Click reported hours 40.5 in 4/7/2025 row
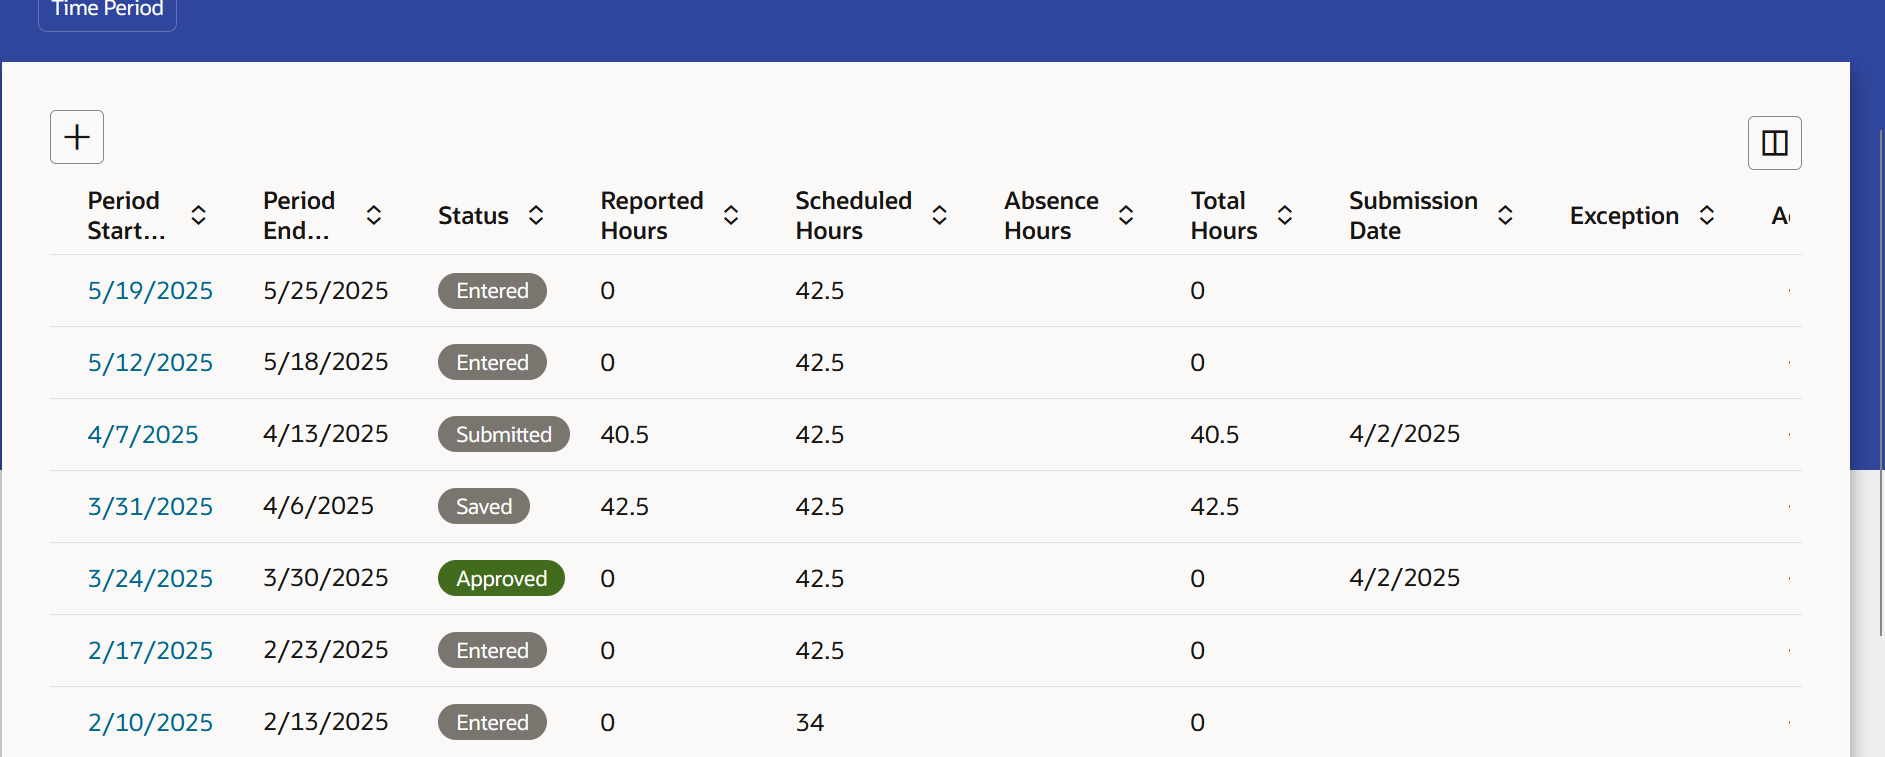This screenshot has width=1885, height=757. (x=625, y=435)
